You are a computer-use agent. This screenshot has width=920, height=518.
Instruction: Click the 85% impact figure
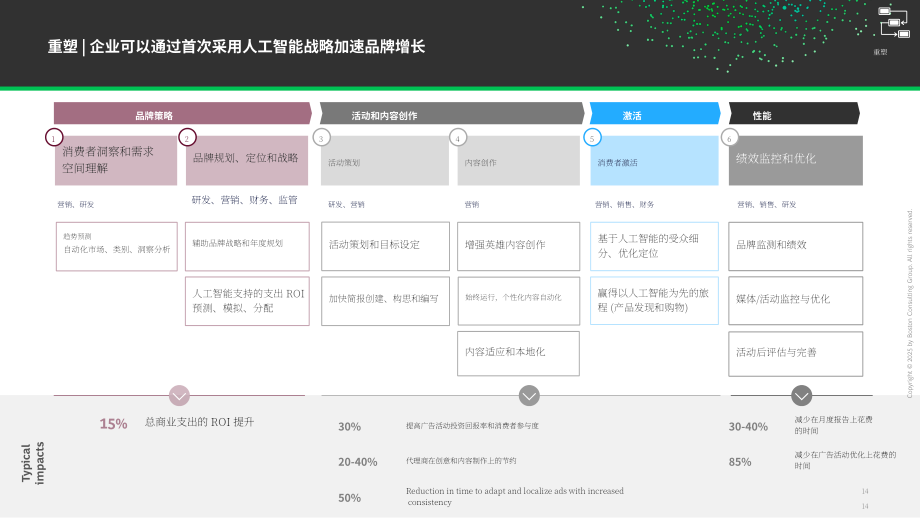click(x=740, y=462)
